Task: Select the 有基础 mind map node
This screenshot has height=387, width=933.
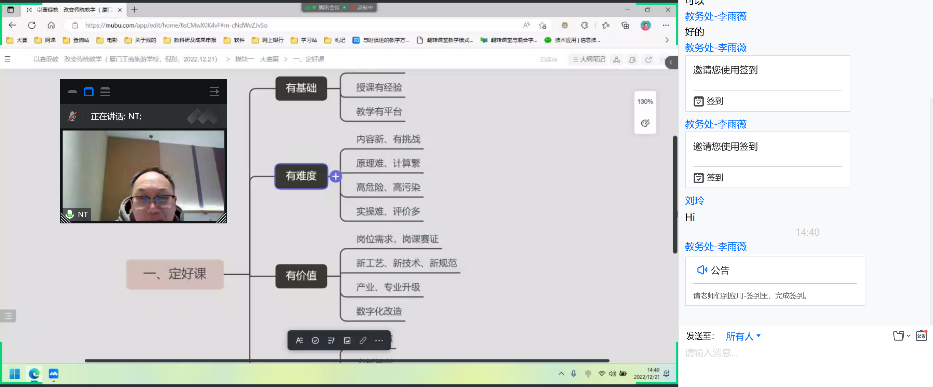Action: pos(301,89)
